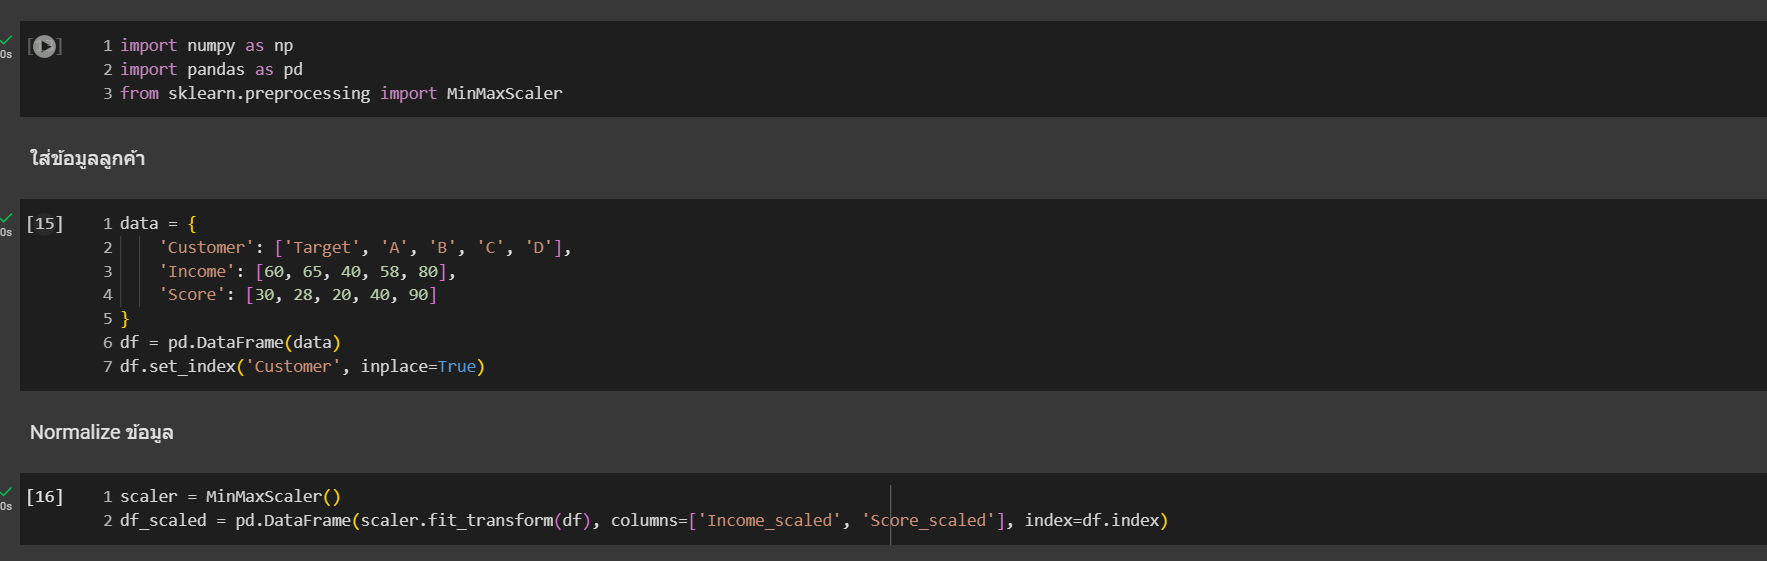1767x561 pixels.
Task: Place cursor on import pandas line
Action: 211,70
